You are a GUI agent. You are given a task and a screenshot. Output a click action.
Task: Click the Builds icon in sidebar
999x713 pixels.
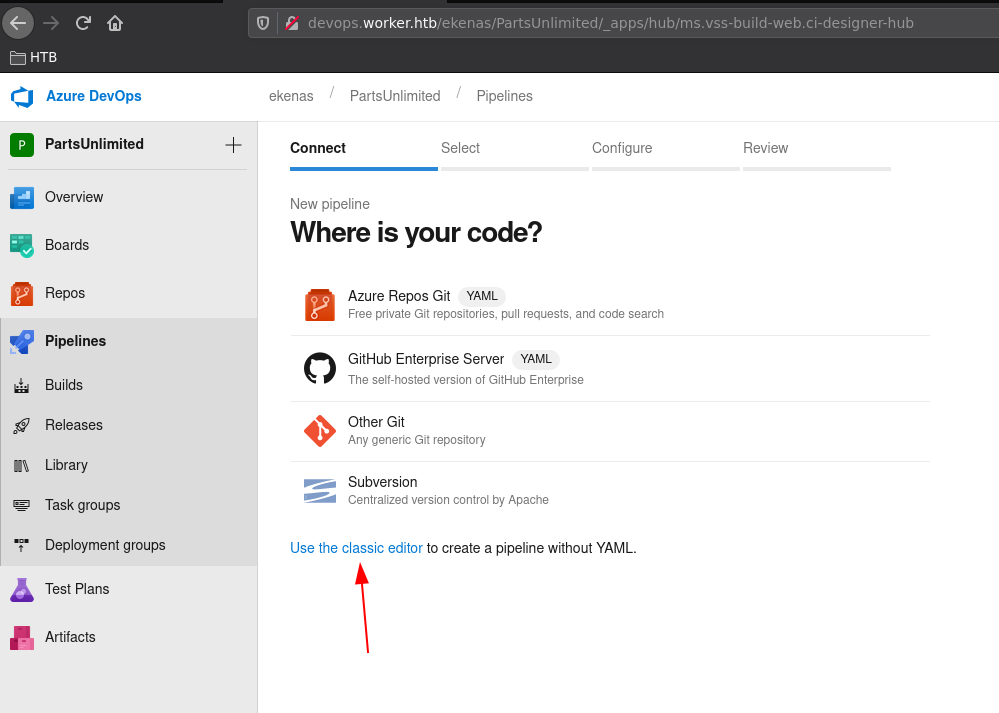click(22, 385)
